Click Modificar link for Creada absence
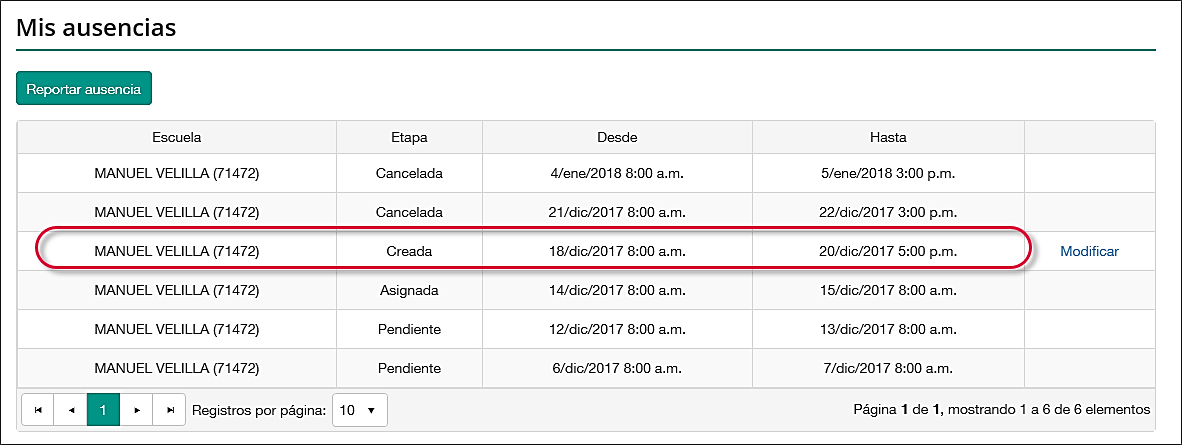 coord(1089,252)
